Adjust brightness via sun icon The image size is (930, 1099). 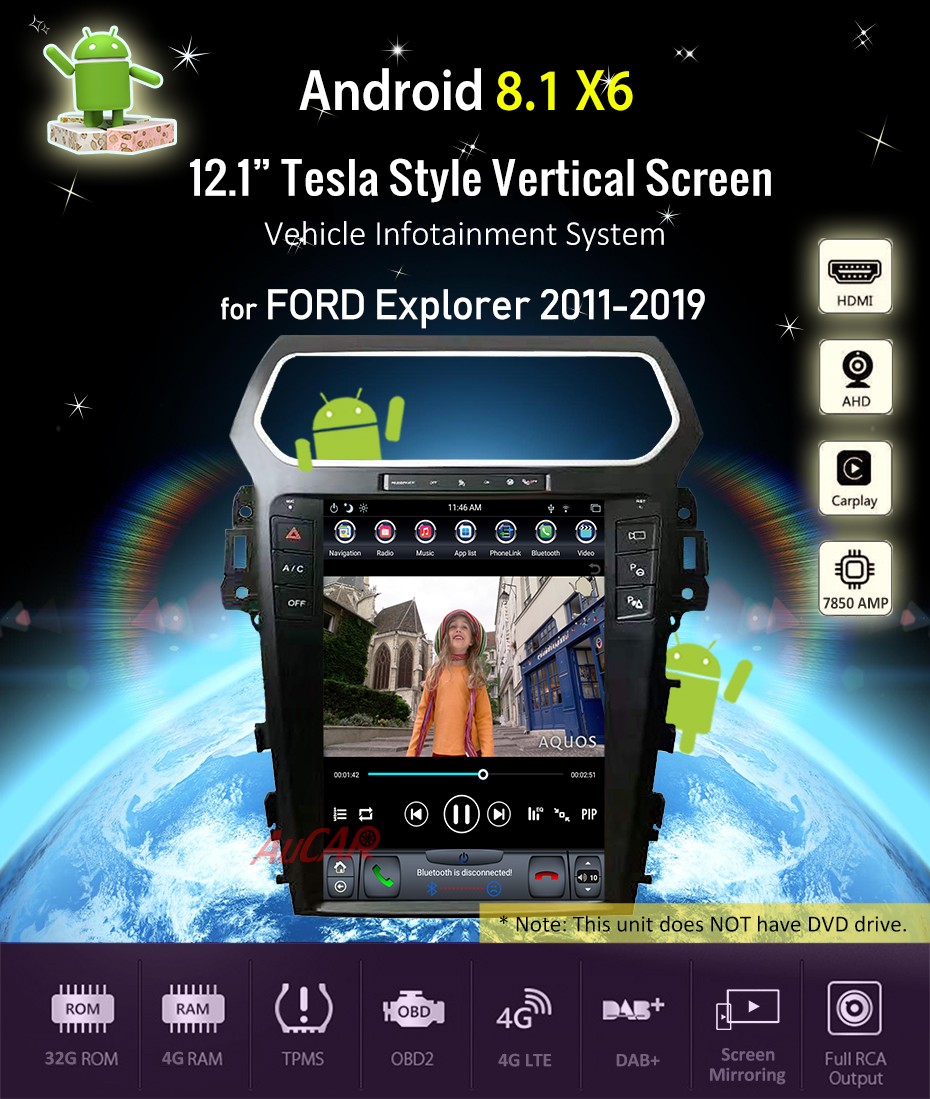point(363,507)
